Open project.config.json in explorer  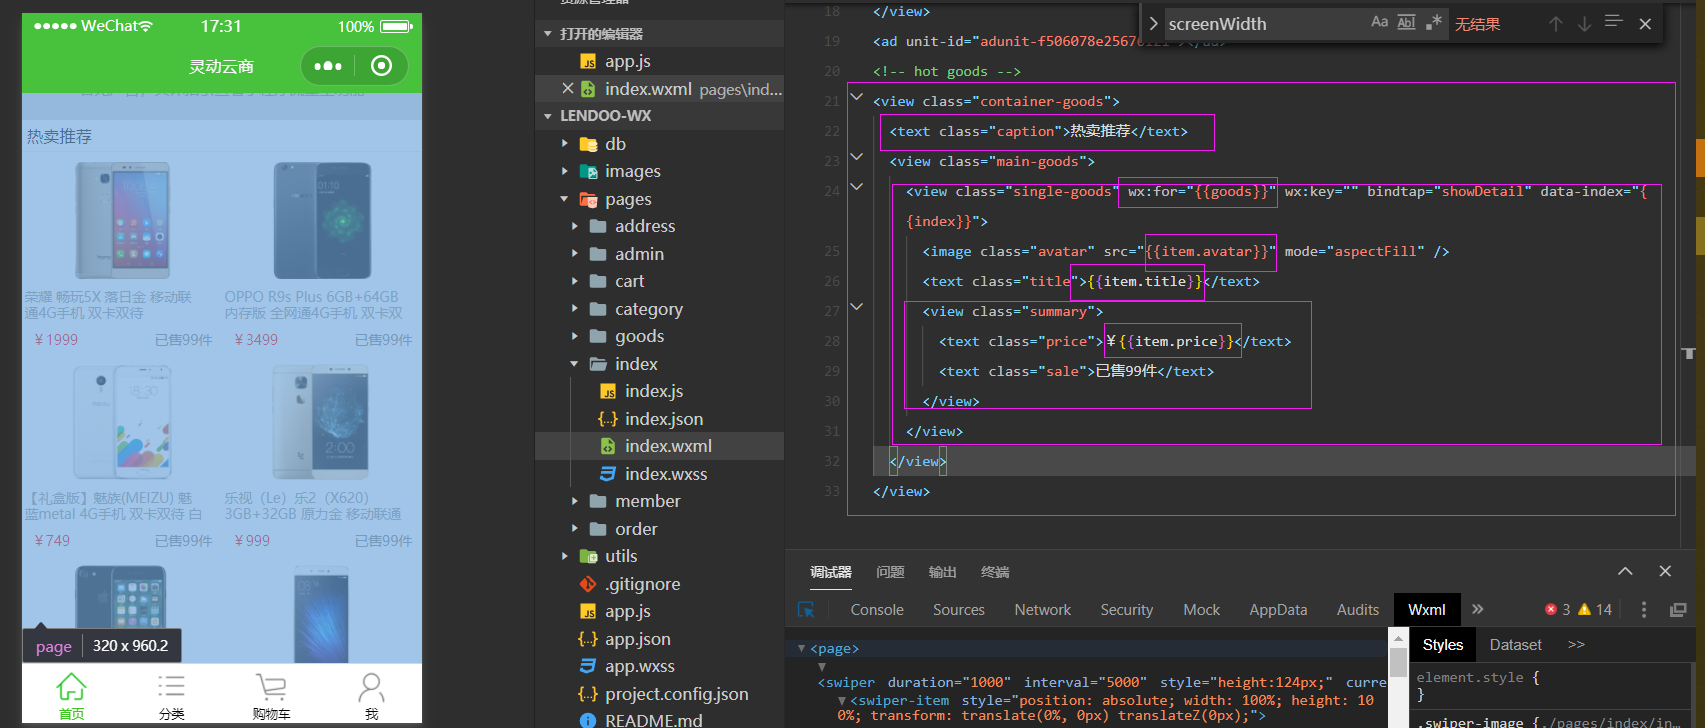(676, 694)
